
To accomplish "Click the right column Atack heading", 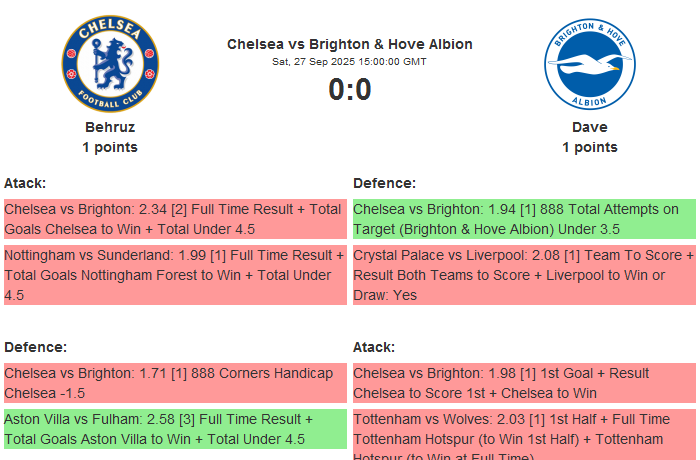I will click(x=374, y=347).
